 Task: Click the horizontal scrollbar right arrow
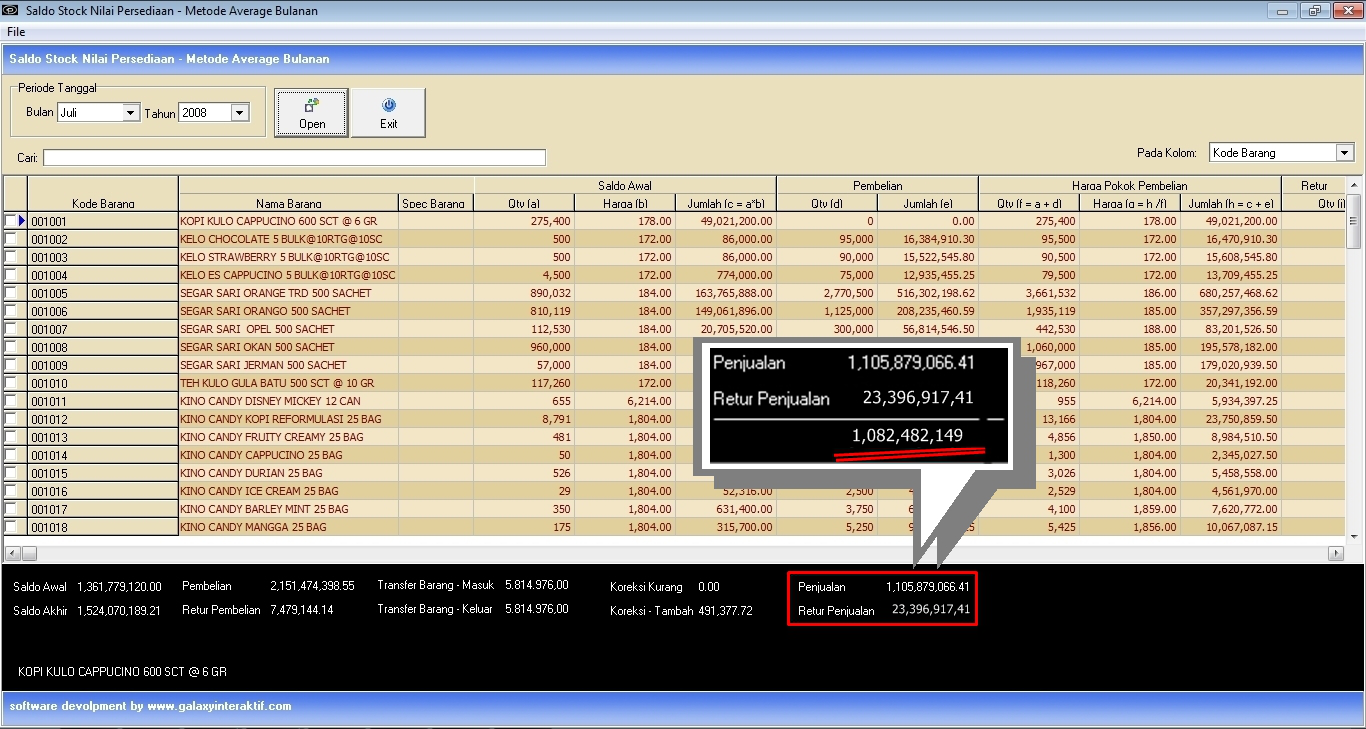[x=1335, y=553]
